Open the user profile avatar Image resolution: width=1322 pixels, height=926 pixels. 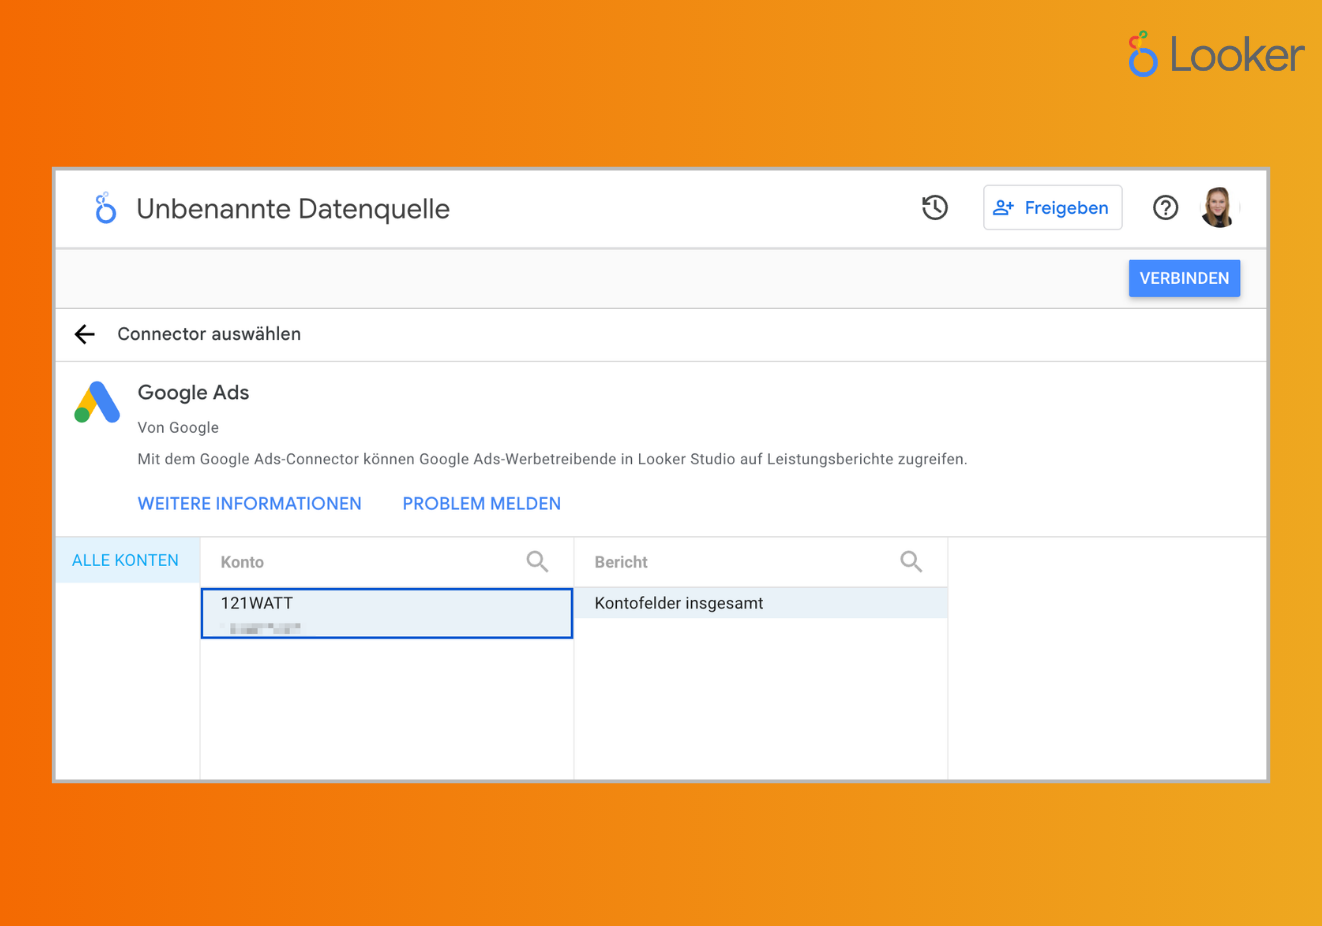[1218, 208]
